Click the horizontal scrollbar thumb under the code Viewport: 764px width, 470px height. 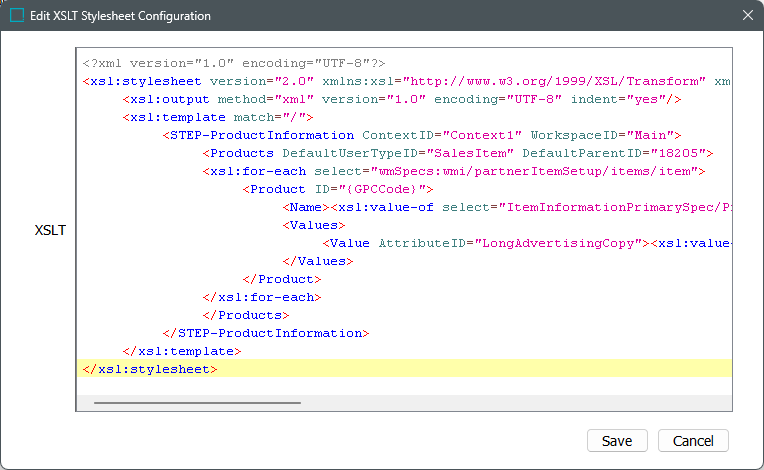[x=197, y=403]
